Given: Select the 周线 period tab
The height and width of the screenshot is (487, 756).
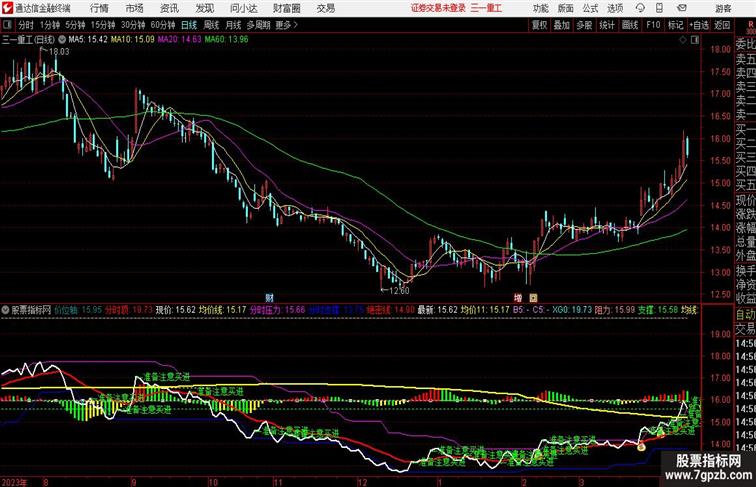Looking at the screenshot, I should tap(211, 25).
